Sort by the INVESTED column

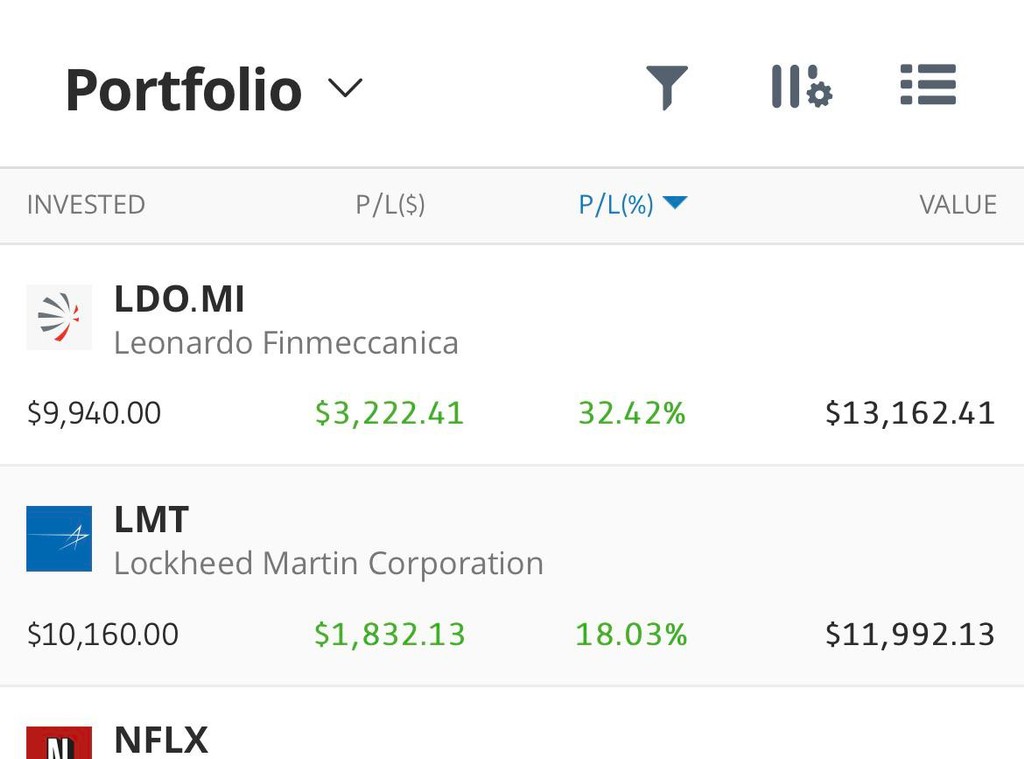[x=86, y=205]
